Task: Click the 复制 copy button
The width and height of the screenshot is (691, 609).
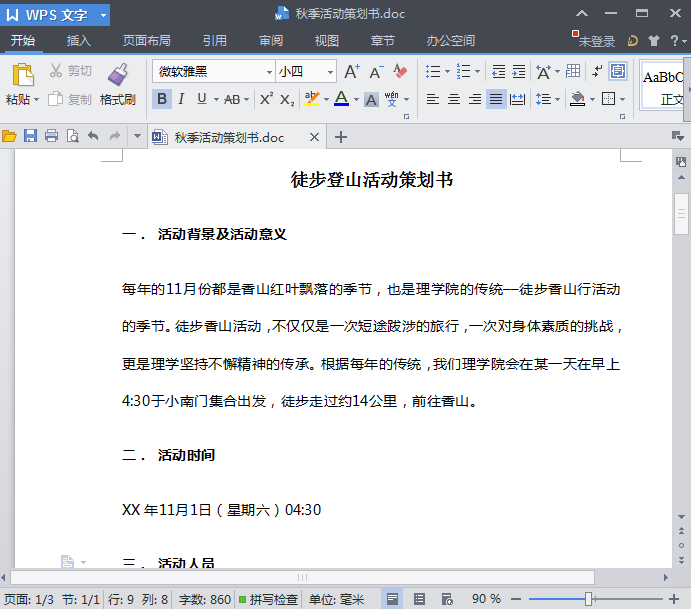Action: 70,99
